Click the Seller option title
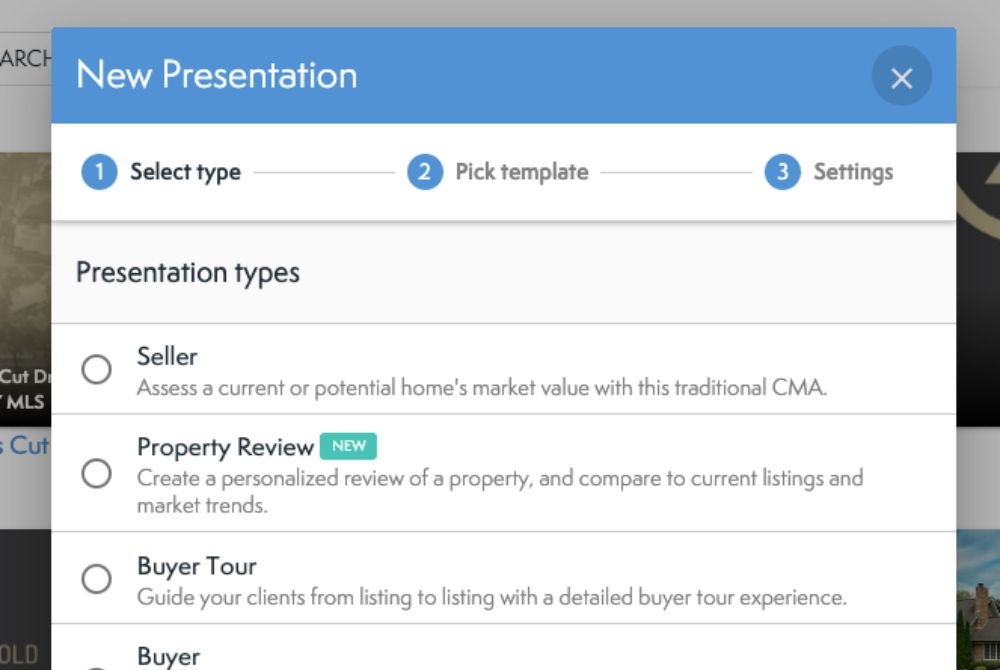Viewport: 1000px width, 670px height. click(x=167, y=356)
